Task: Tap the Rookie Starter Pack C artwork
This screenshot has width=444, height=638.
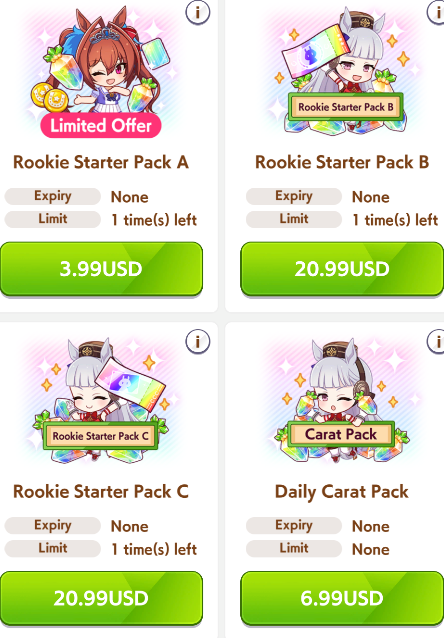Action: pos(101,401)
